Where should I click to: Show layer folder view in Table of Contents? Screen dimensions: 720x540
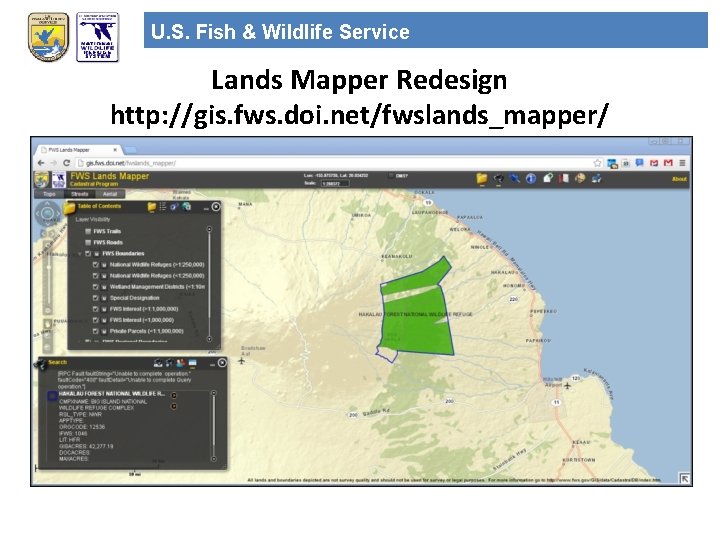(152, 207)
